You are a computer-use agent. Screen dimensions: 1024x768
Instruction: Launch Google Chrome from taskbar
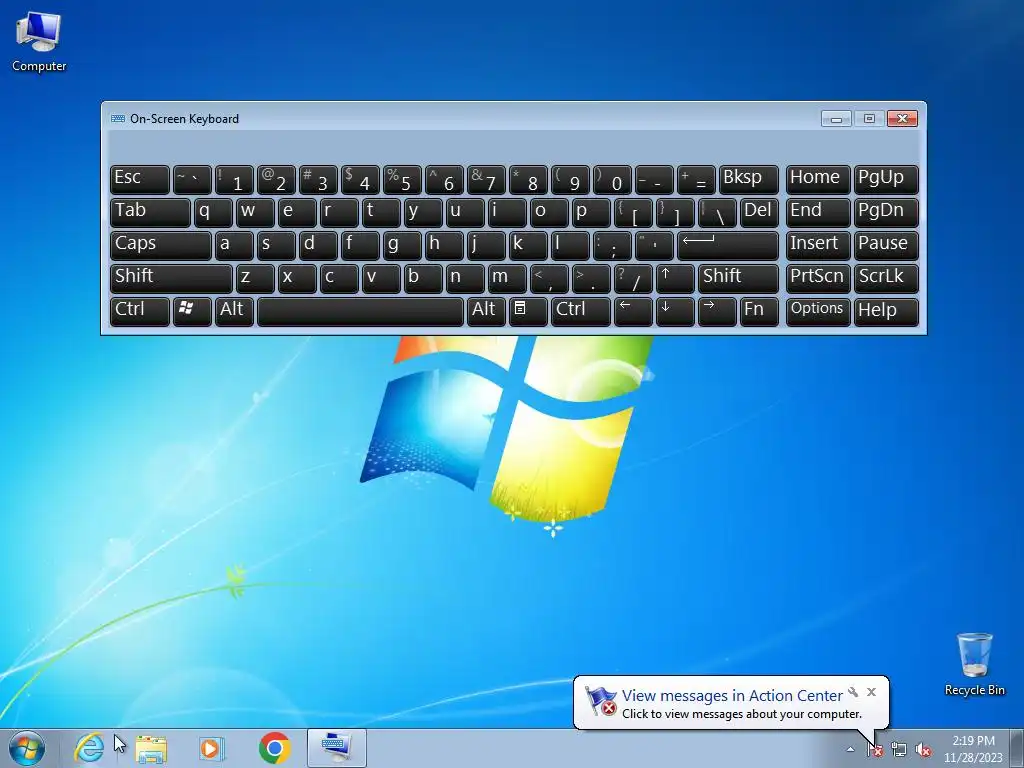[x=274, y=748]
